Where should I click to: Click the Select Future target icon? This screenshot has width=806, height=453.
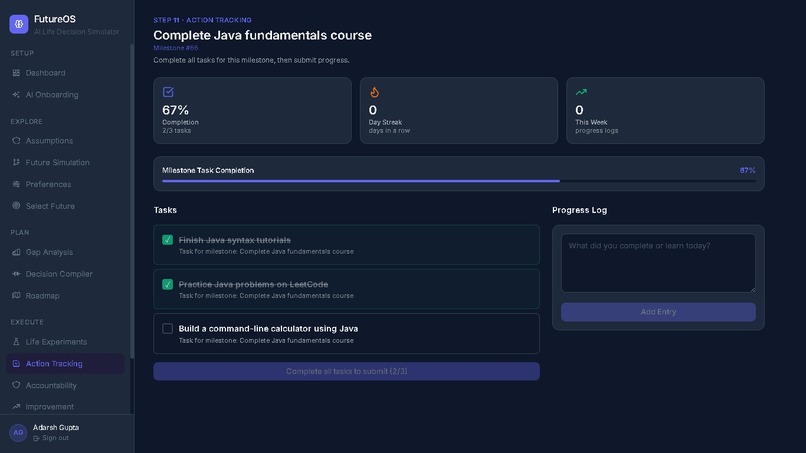click(x=16, y=206)
